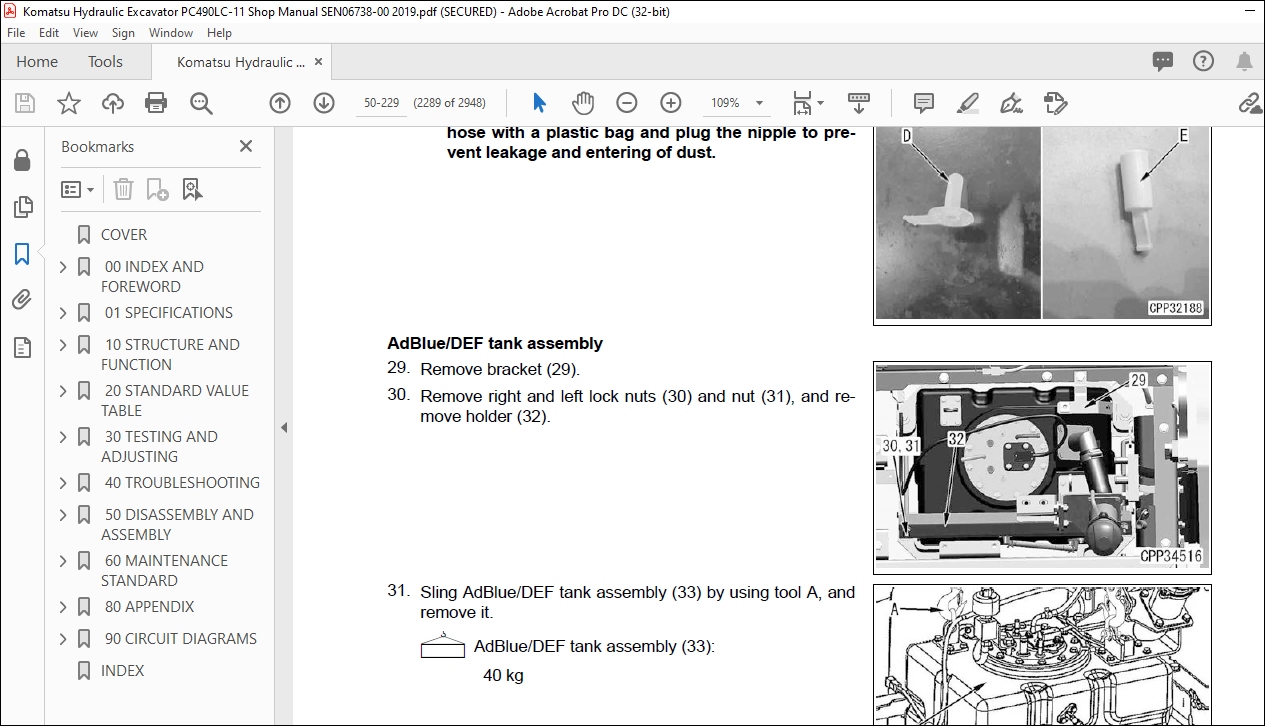Screen dimensions: 1265x726
Task: Open 01 SPECIFICATIONS bookmark
Action: point(169,313)
